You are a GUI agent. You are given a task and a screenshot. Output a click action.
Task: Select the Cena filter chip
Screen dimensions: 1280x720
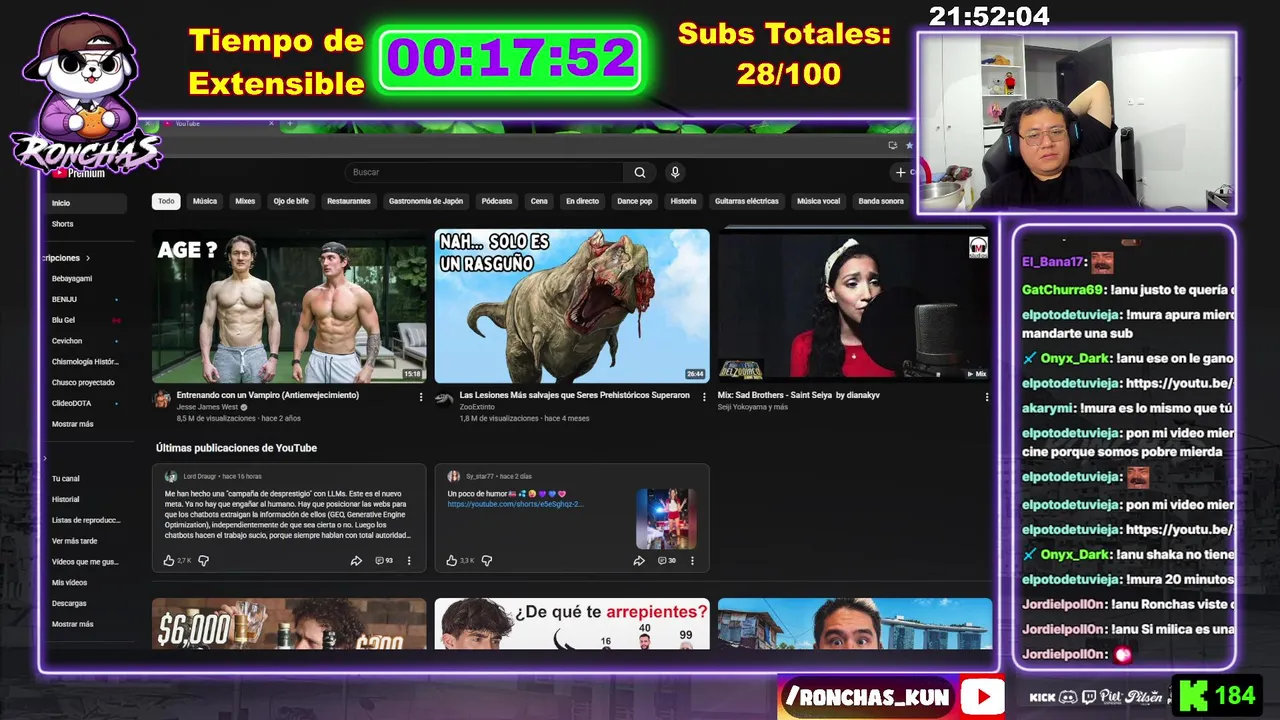pyautogui.click(x=539, y=201)
